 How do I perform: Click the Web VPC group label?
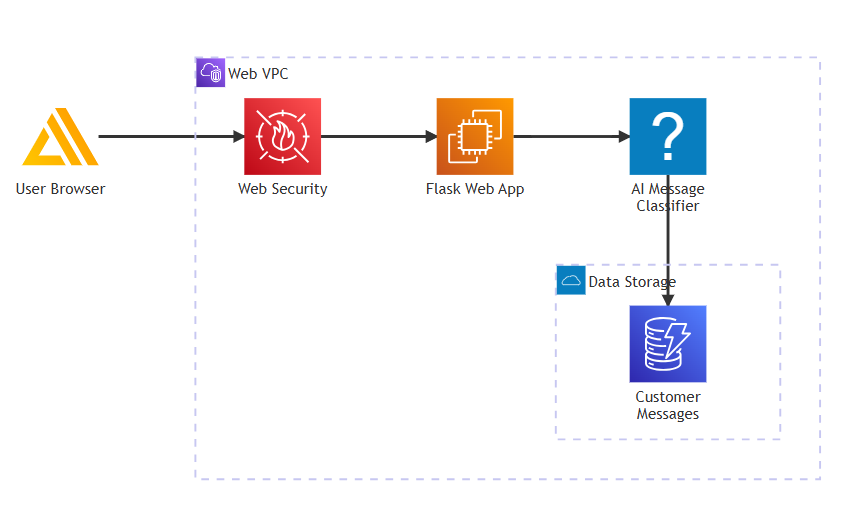click(258, 74)
